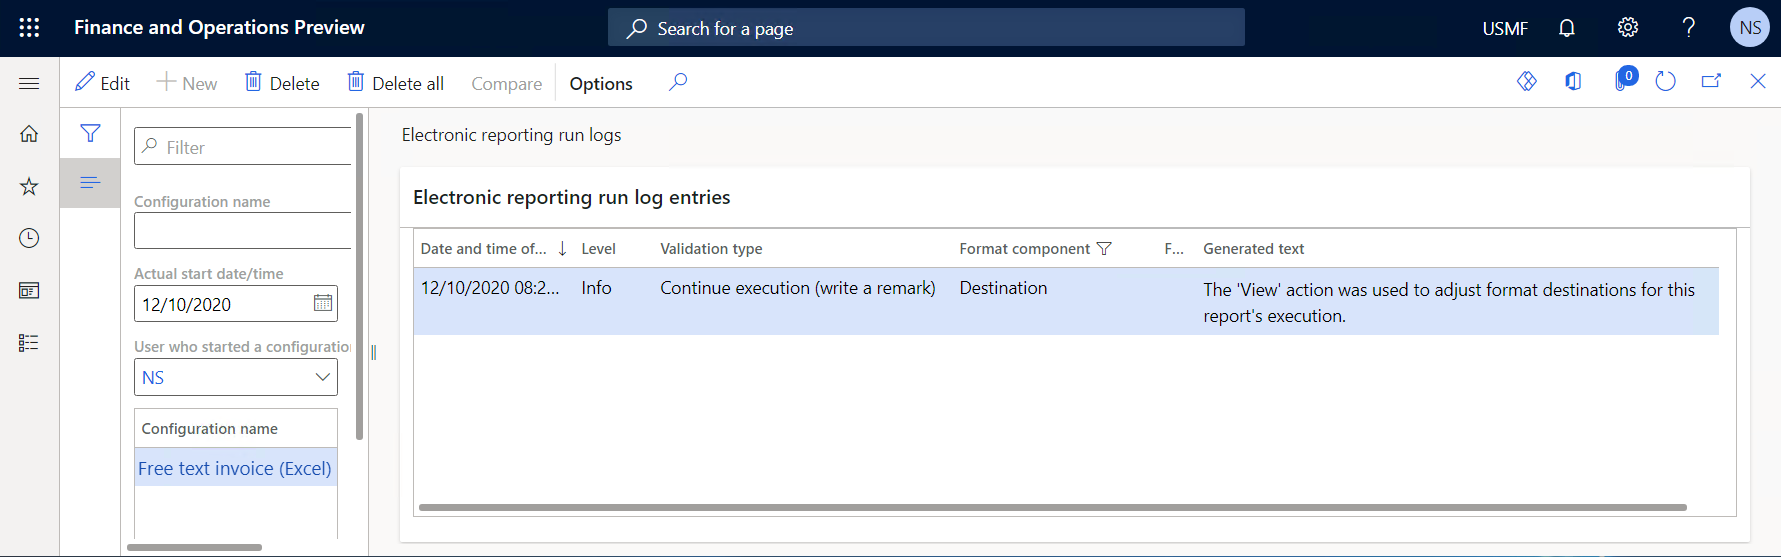The width and height of the screenshot is (1781, 557).
Task: Open the Options menu tab
Action: click(x=601, y=84)
